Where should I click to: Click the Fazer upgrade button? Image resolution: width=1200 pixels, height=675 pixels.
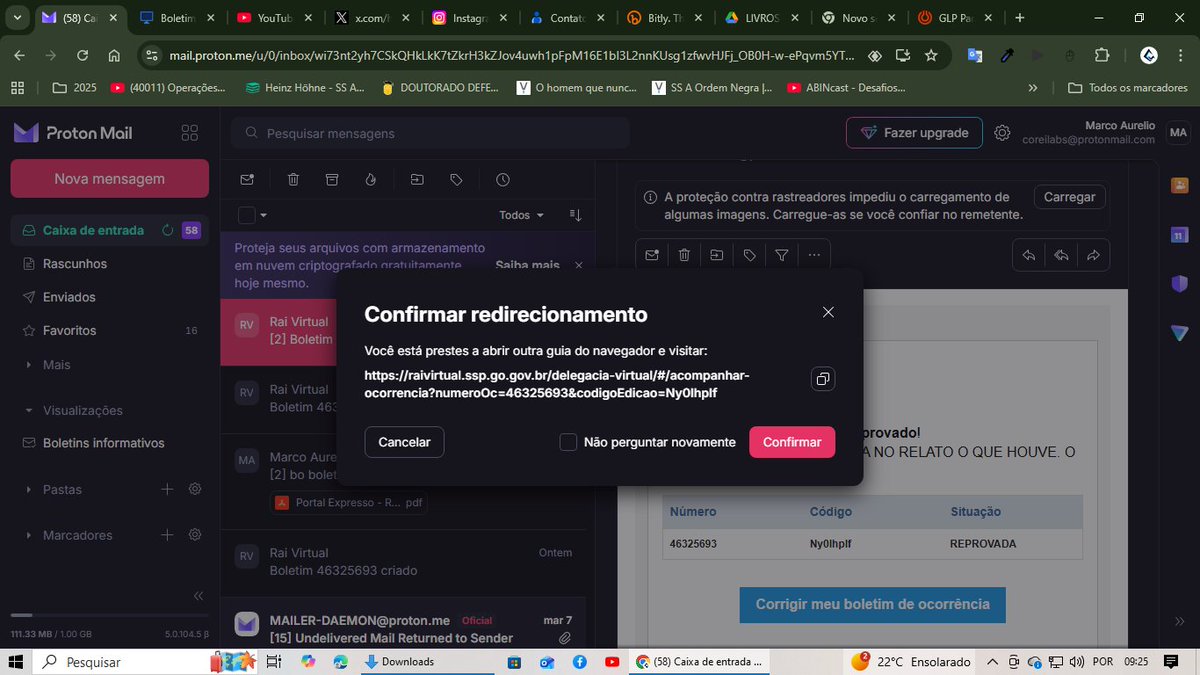coord(914,133)
